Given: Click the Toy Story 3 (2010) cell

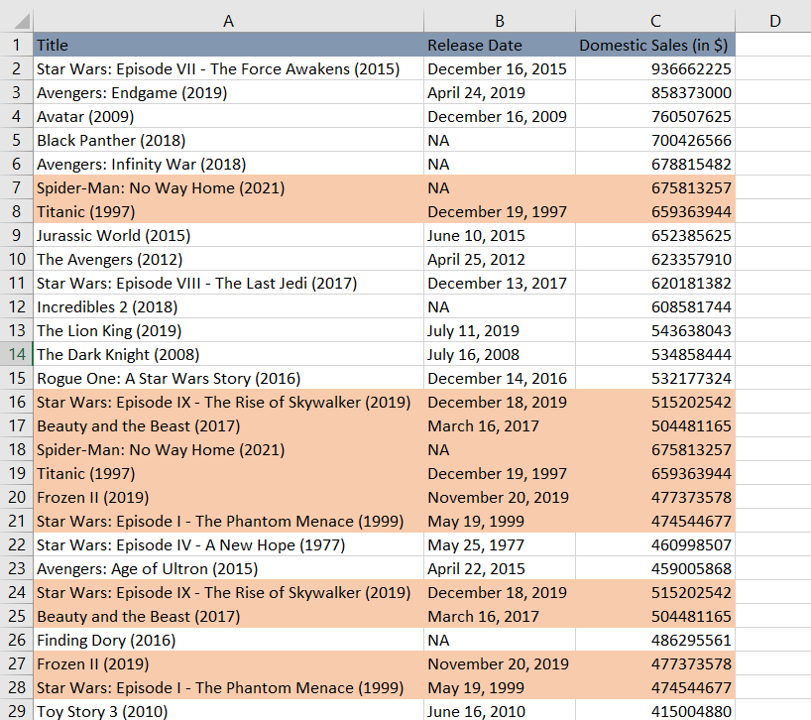Looking at the screenshot, I should [228, 711].
